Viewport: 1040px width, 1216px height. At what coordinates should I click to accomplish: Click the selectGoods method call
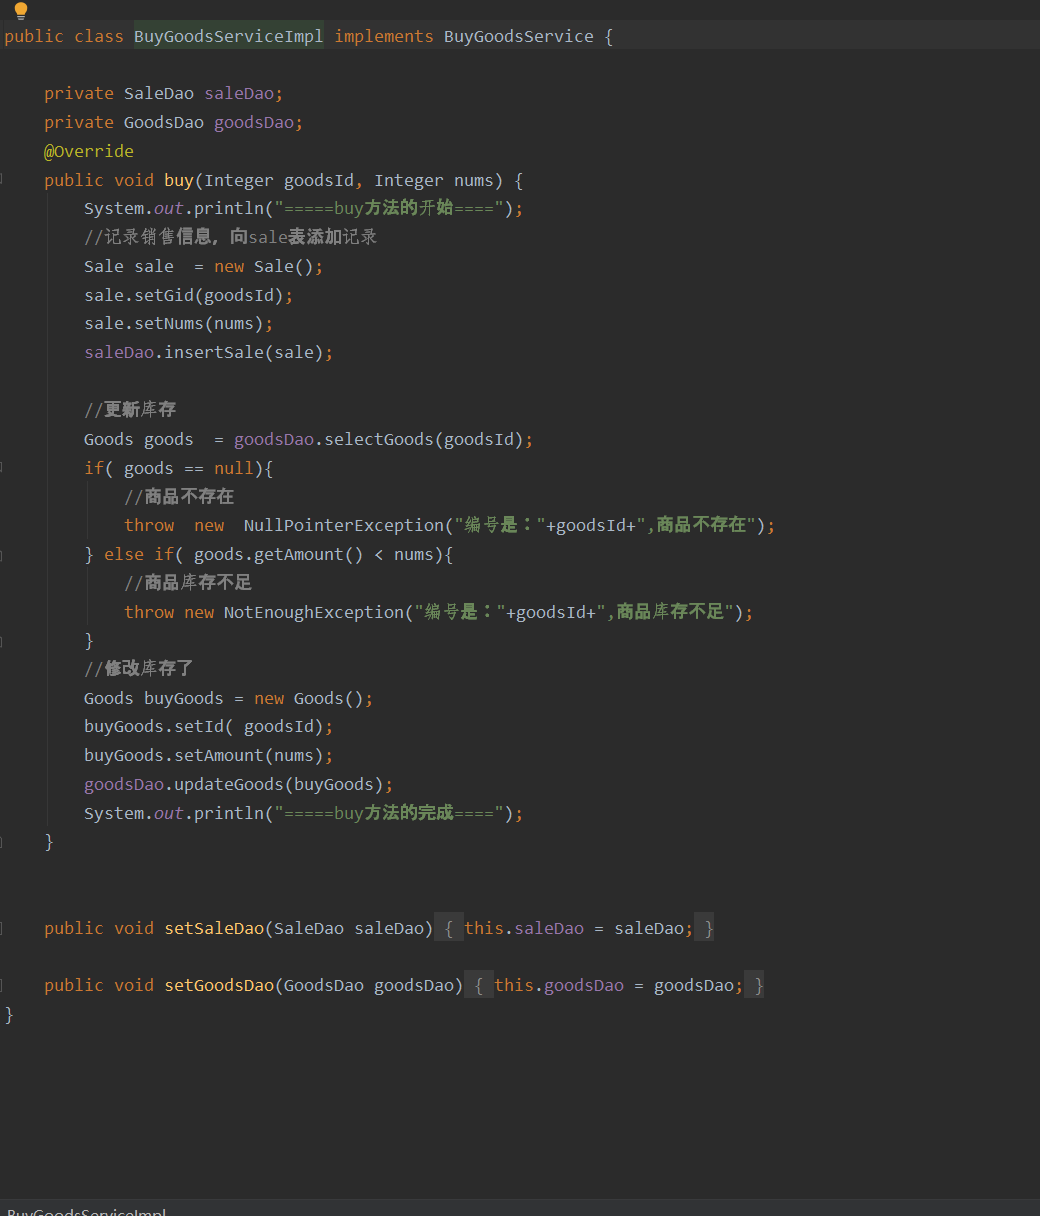tap(379, 439)
